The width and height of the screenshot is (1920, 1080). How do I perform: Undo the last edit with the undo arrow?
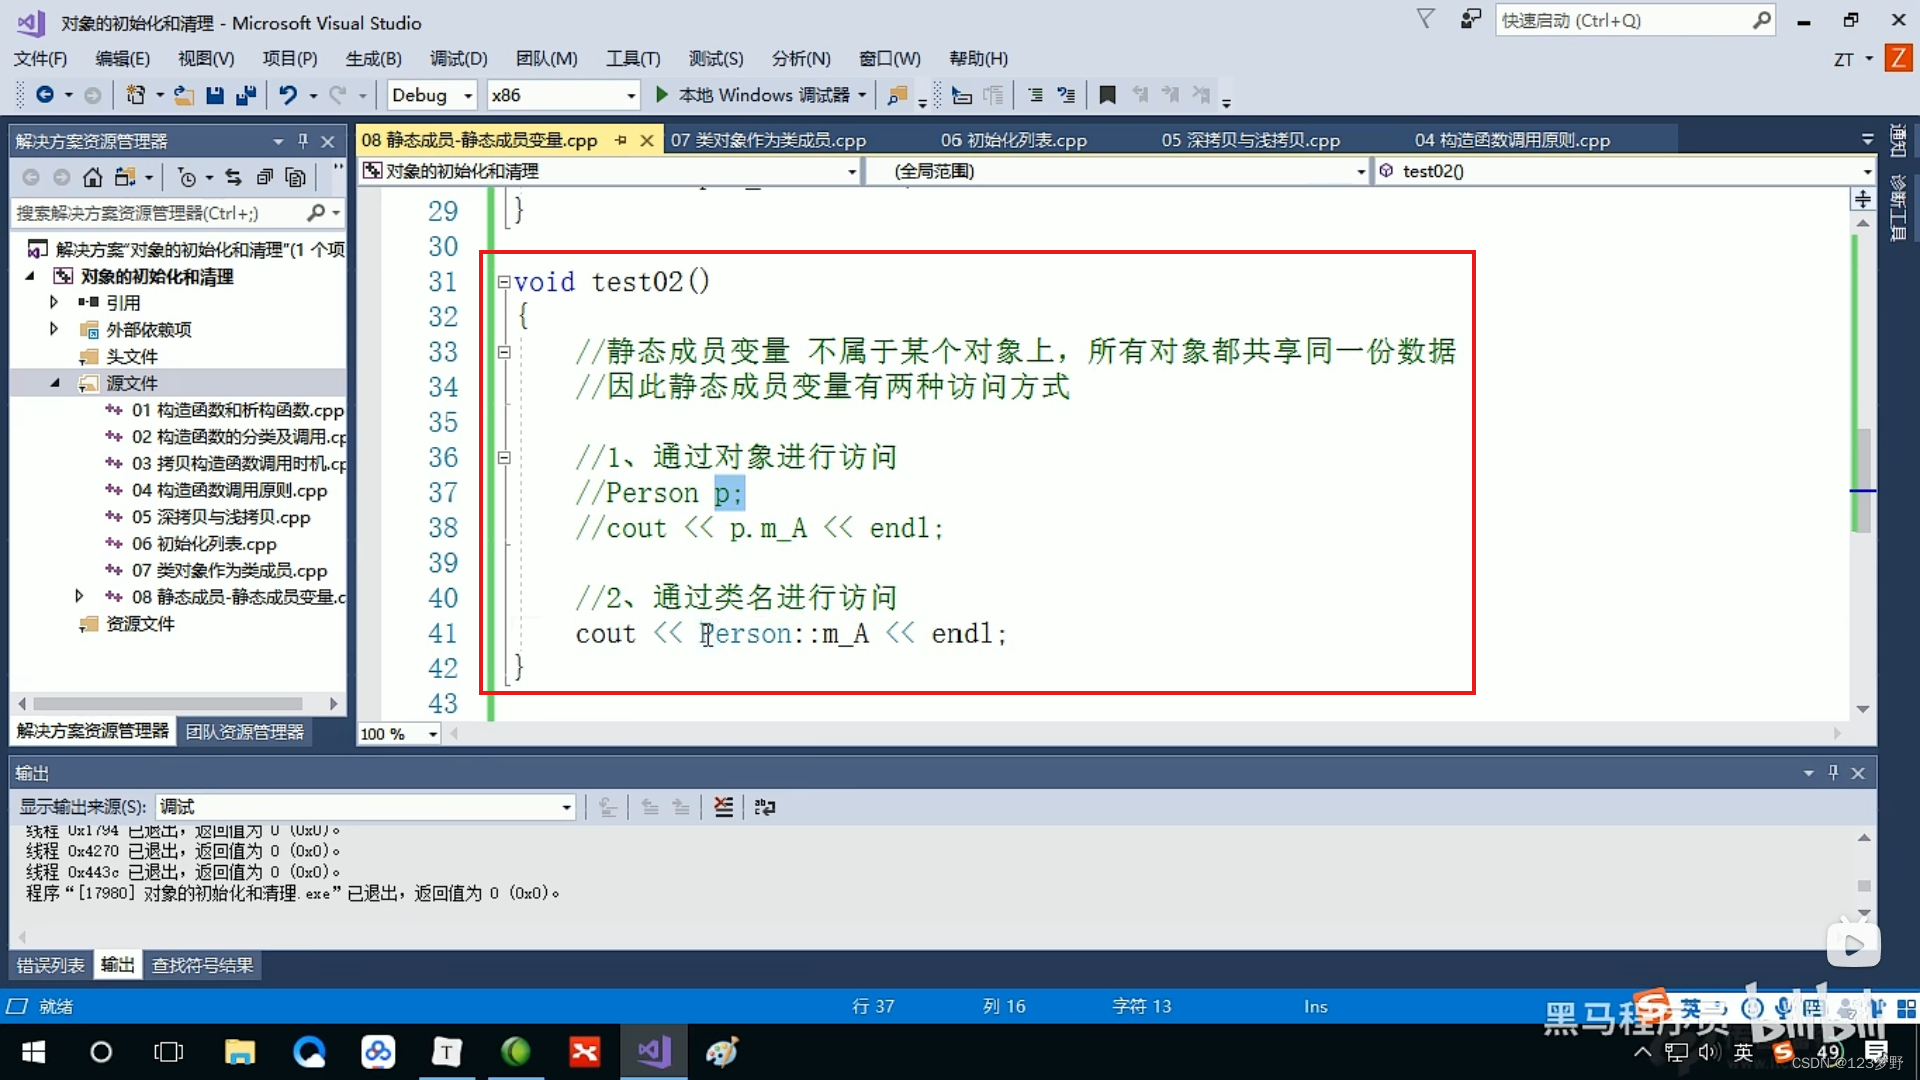coord(288,95)
